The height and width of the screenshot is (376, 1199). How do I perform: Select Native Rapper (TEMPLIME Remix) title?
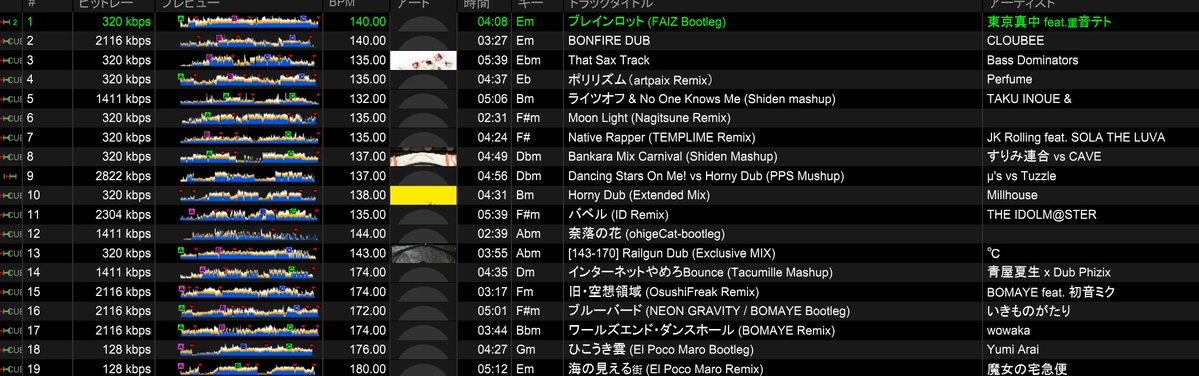coord(661,138)
